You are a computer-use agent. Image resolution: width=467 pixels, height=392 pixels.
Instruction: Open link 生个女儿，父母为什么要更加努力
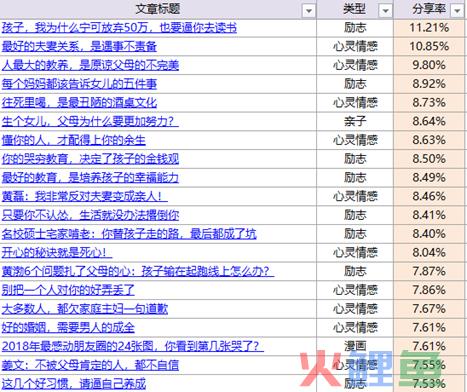(90, 121)
